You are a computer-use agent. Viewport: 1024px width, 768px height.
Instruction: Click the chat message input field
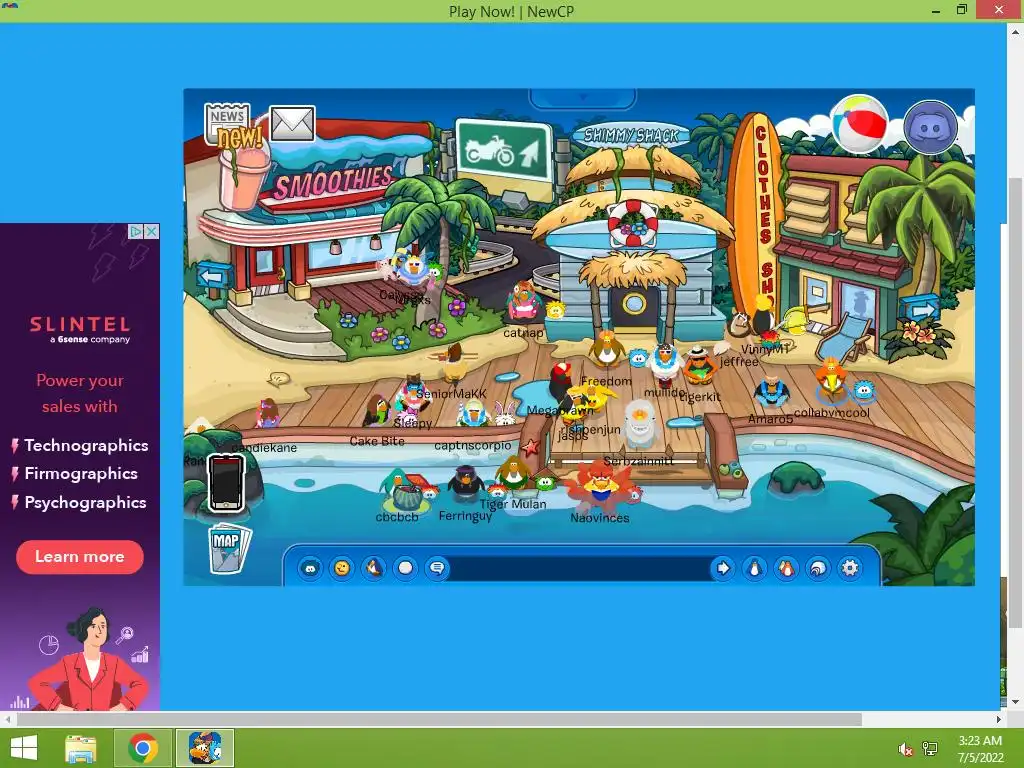point(578,568)
